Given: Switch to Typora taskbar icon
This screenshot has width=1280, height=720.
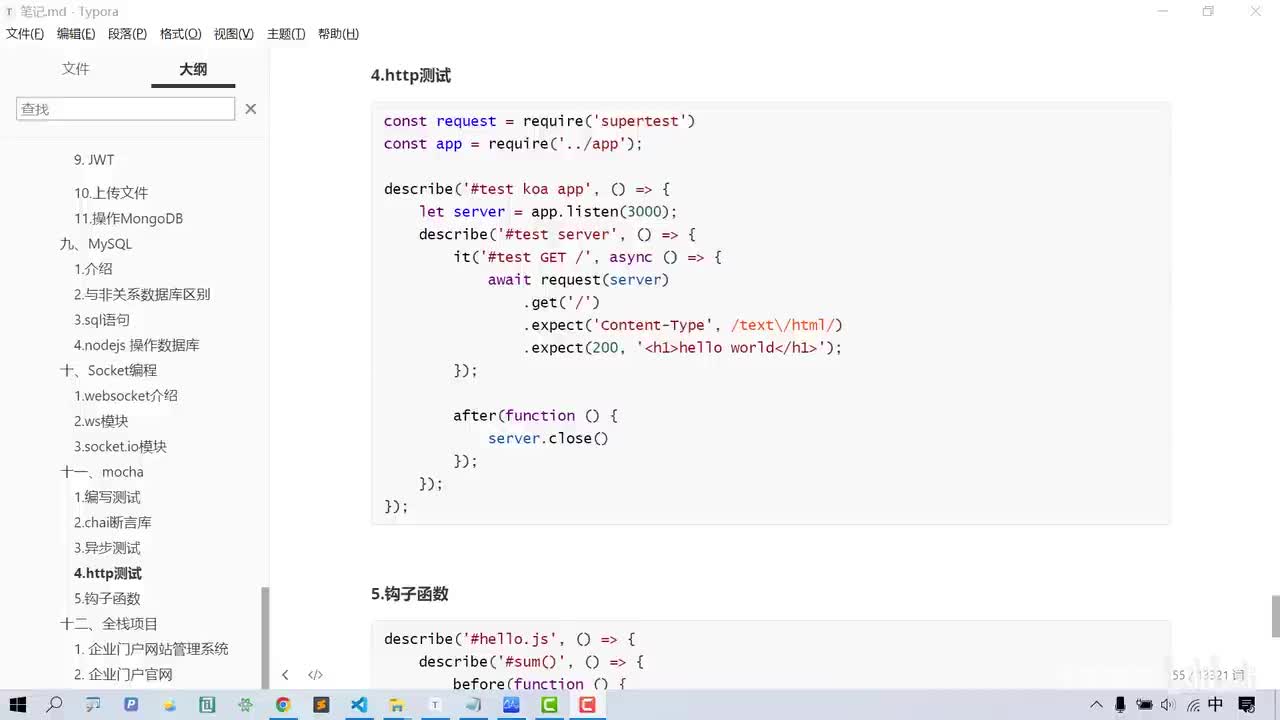Looking at the screenshot, I should pos(435,705).
